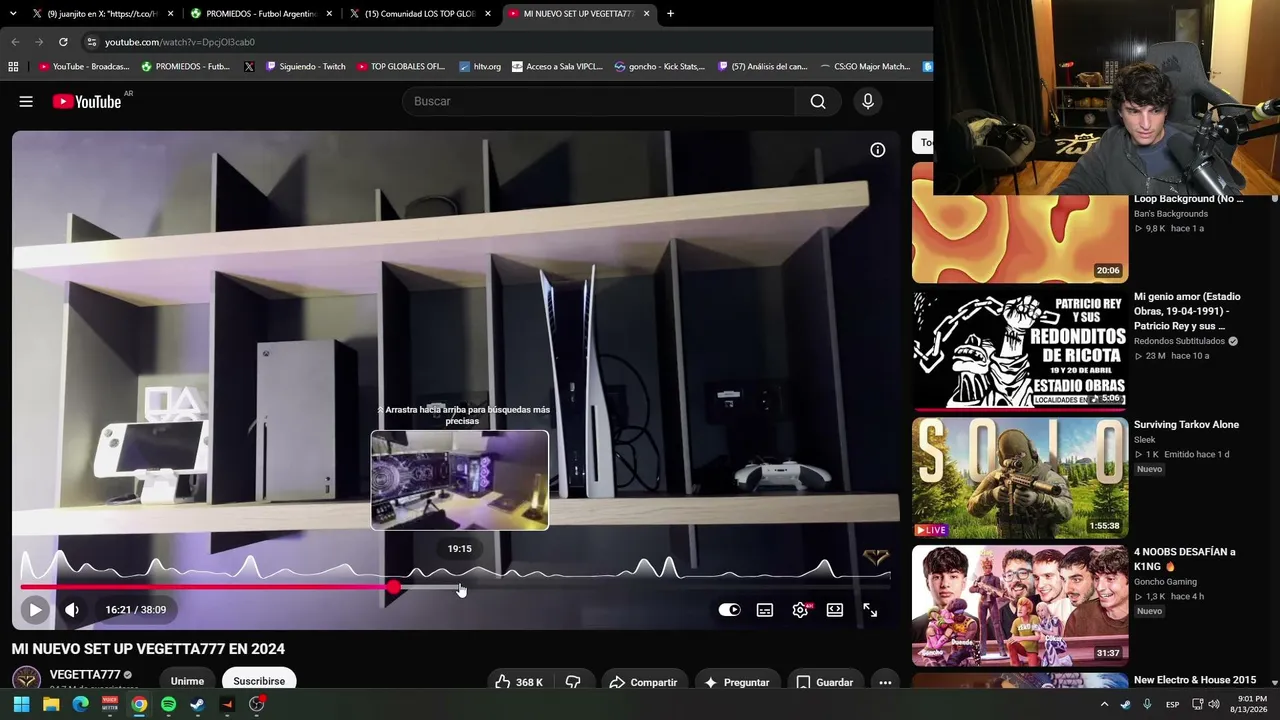The image size is (1280, 720).
Task: Open the Surviving Tarkov Alone live thumbnail
Action: coord(1020,477)
